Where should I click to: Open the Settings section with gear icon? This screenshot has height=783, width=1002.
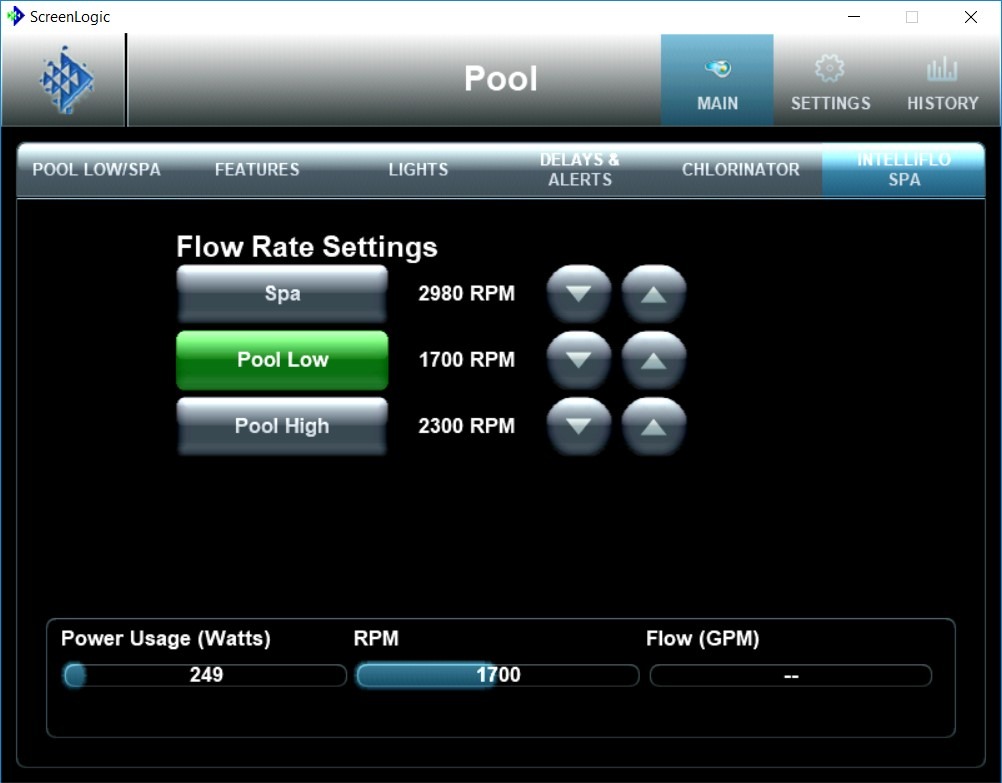(830, 80)
